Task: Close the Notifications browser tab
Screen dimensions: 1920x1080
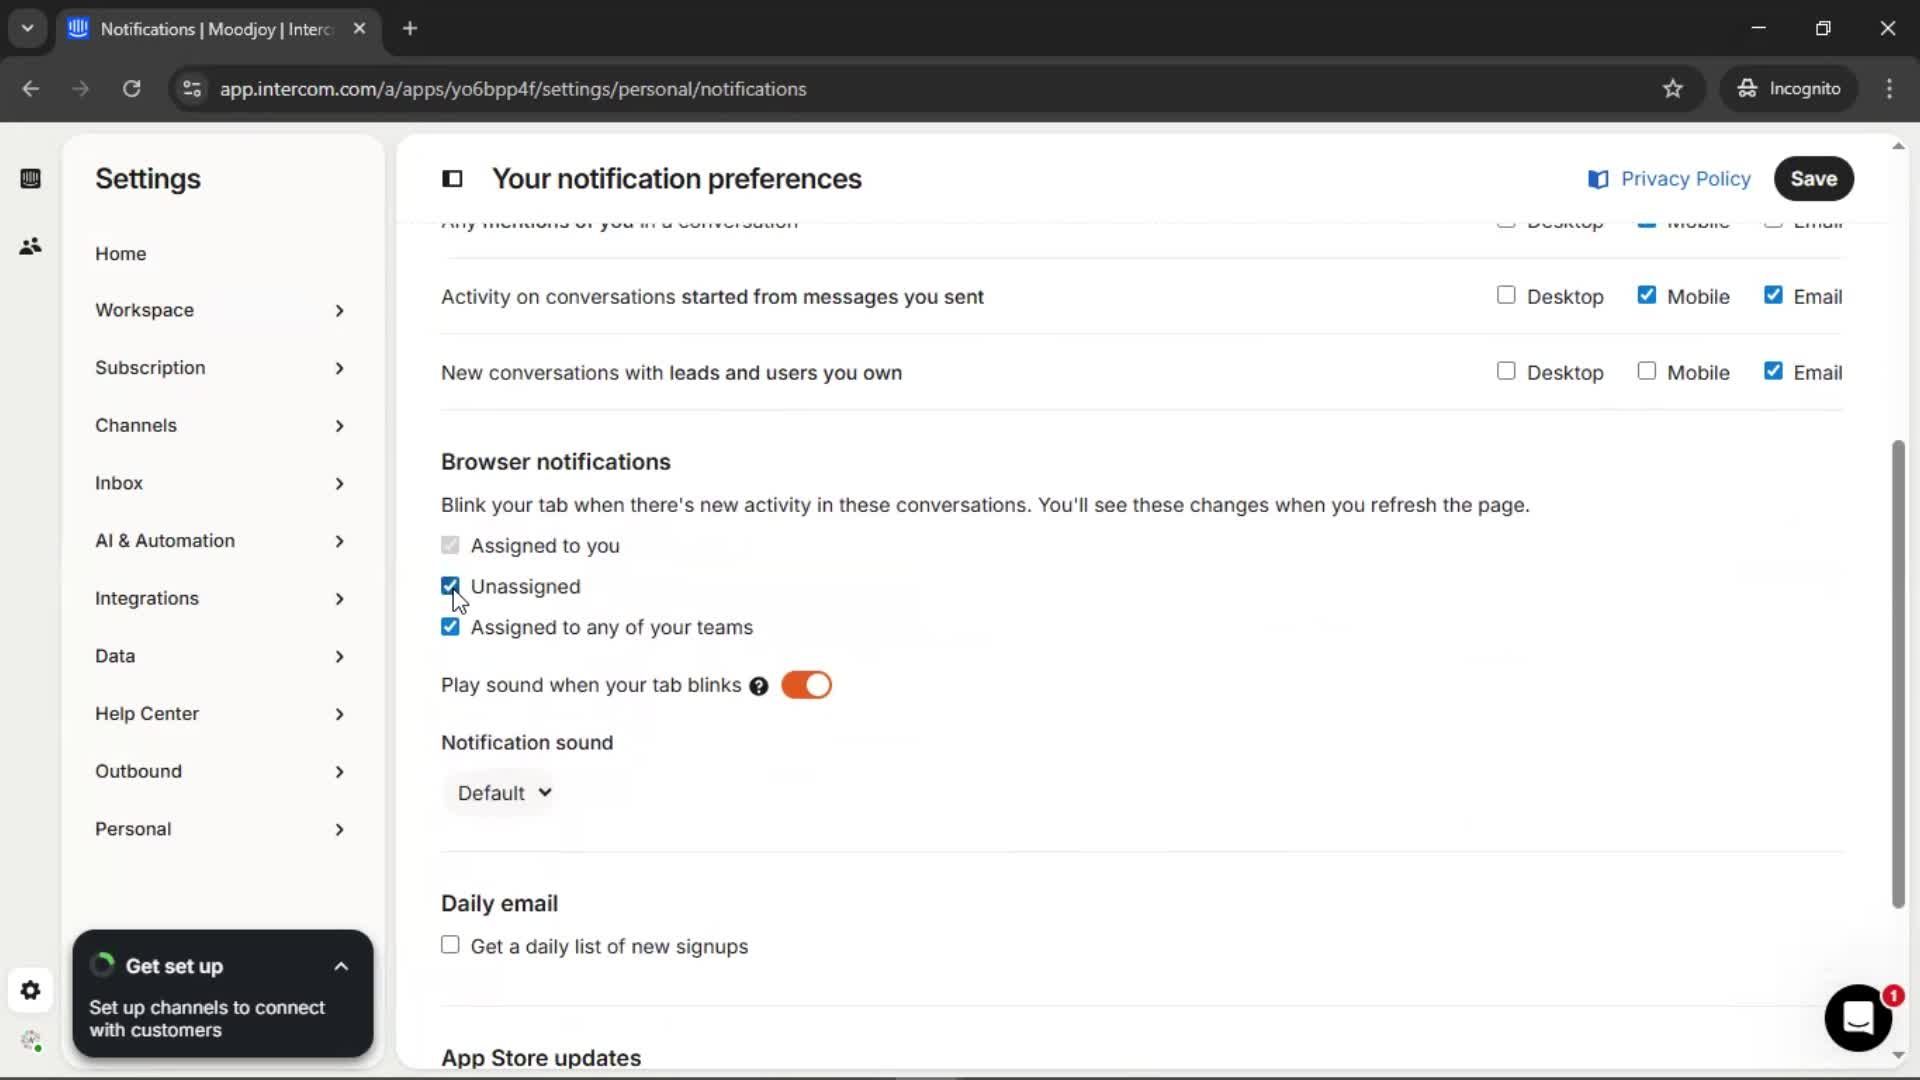Action: pos(359,29)
